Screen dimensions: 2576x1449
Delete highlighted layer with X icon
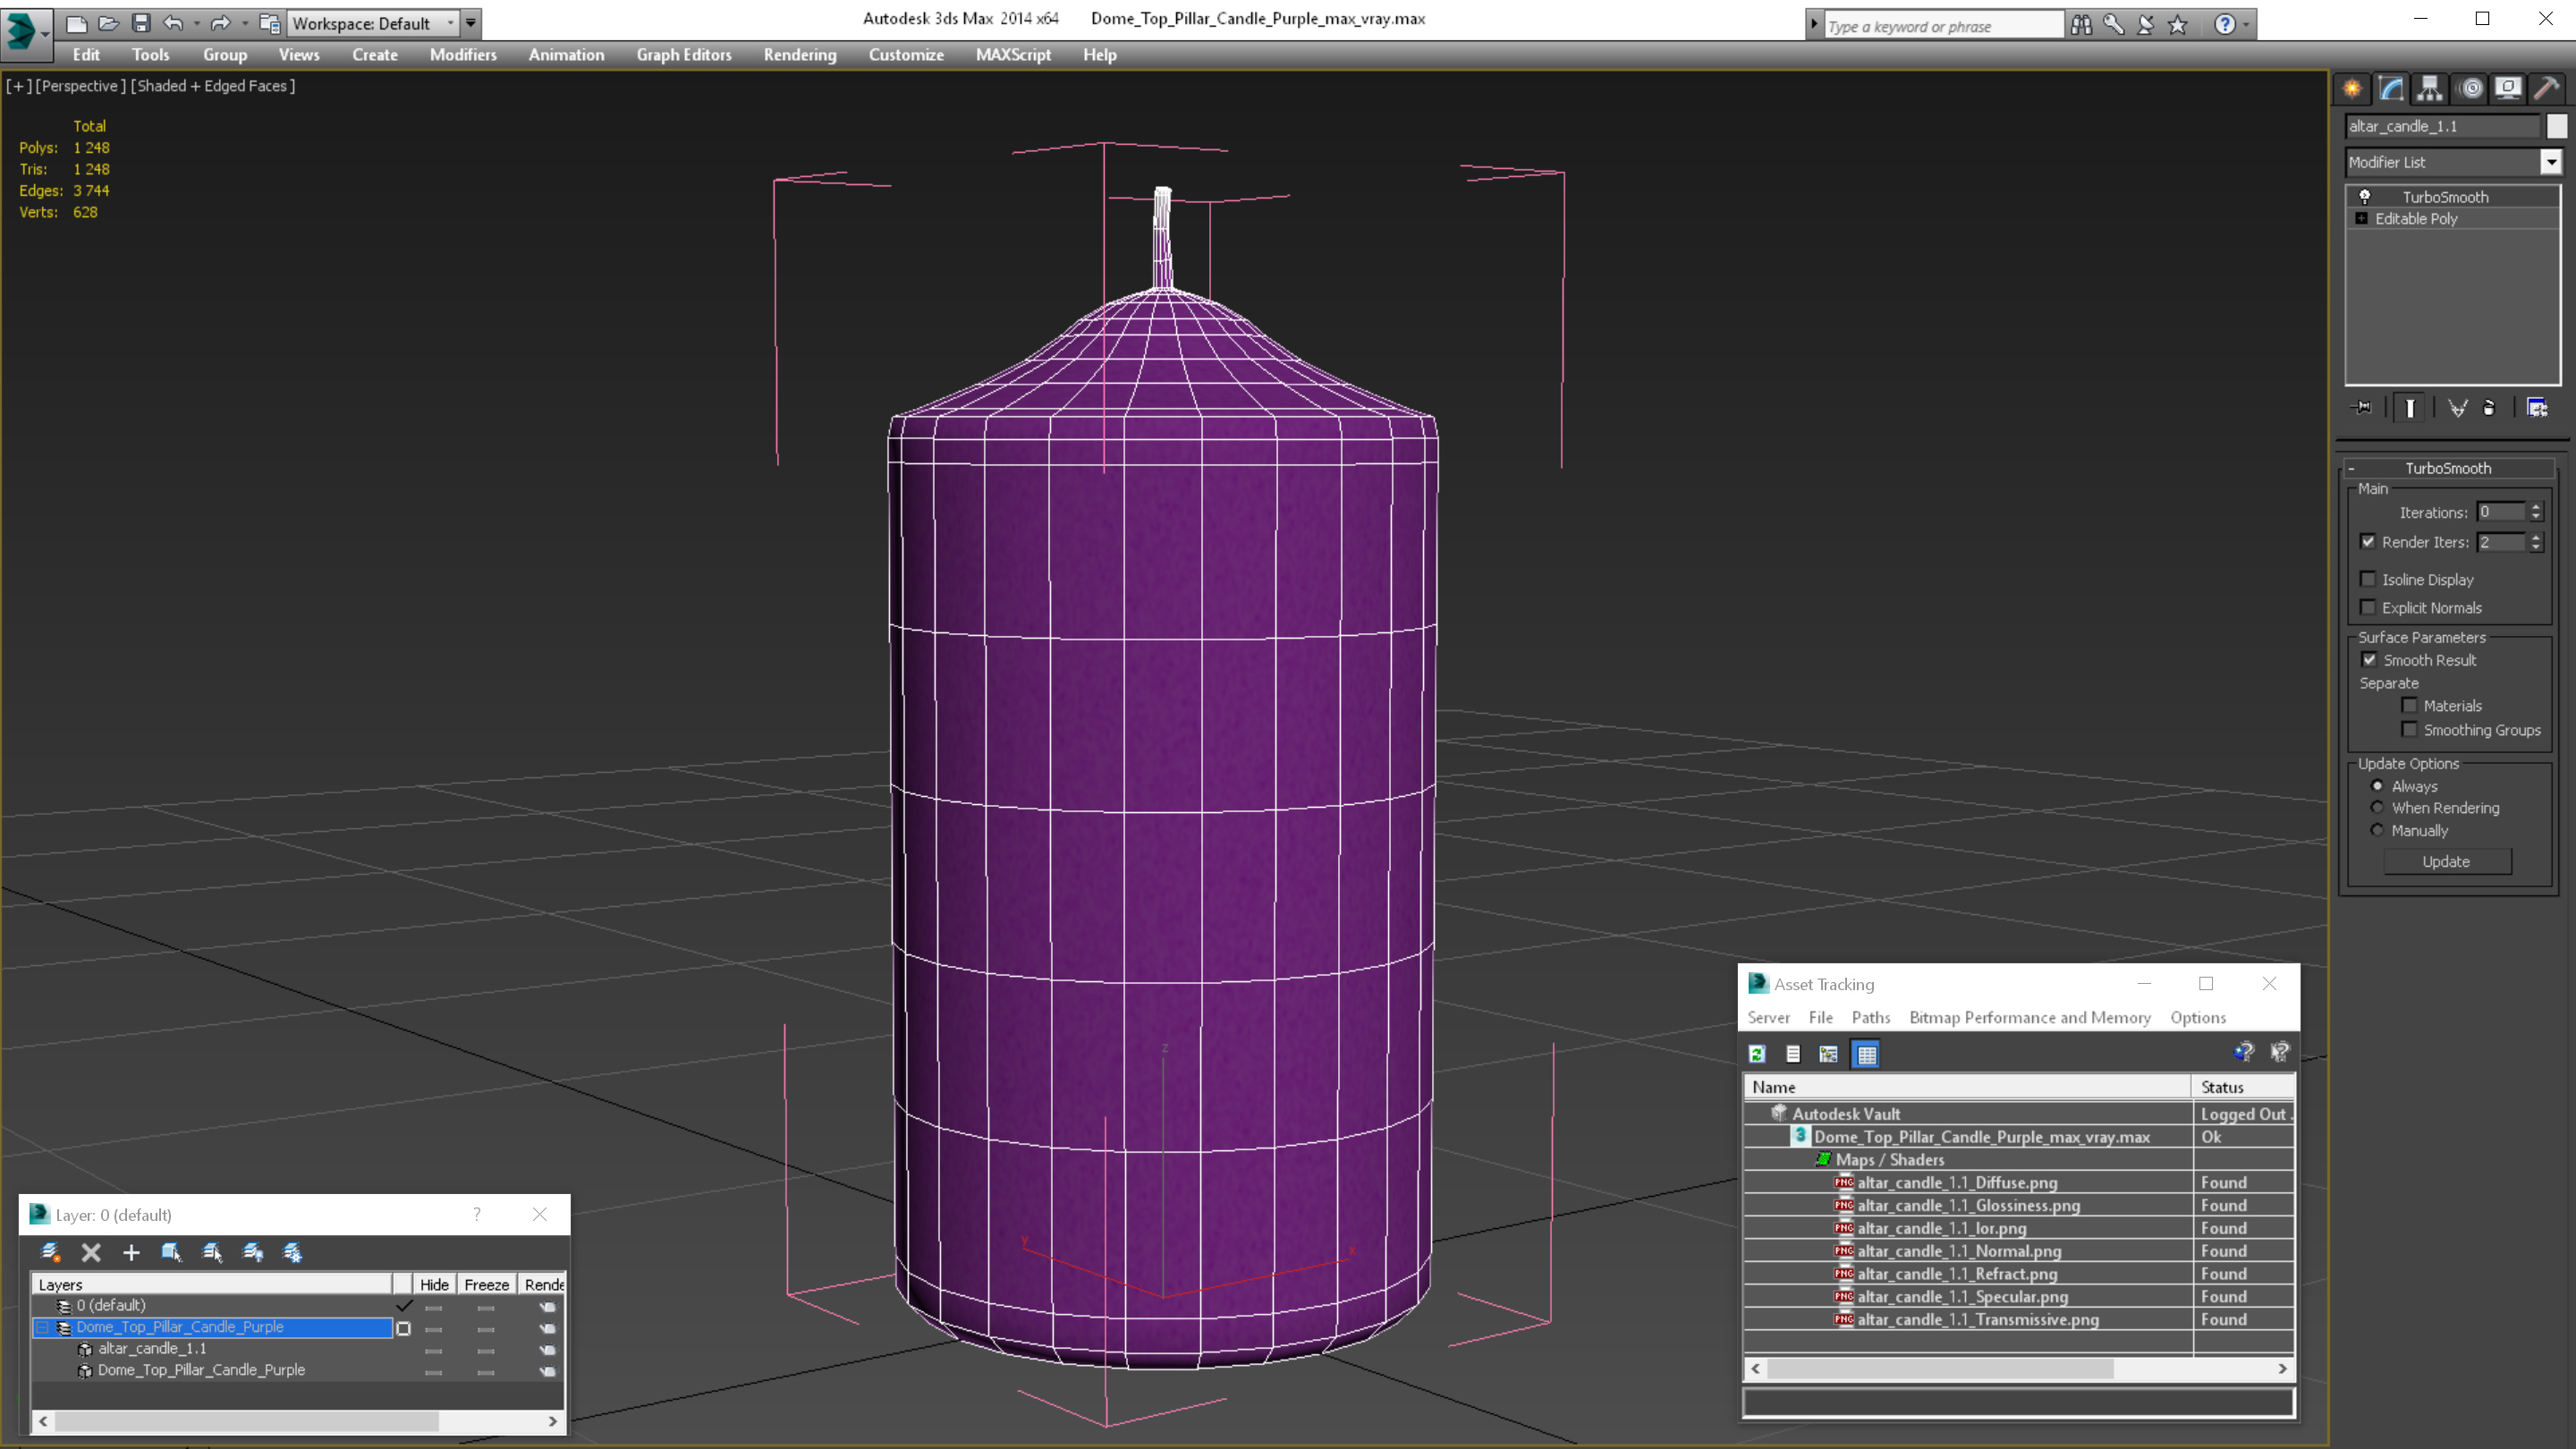(91, 1252)
